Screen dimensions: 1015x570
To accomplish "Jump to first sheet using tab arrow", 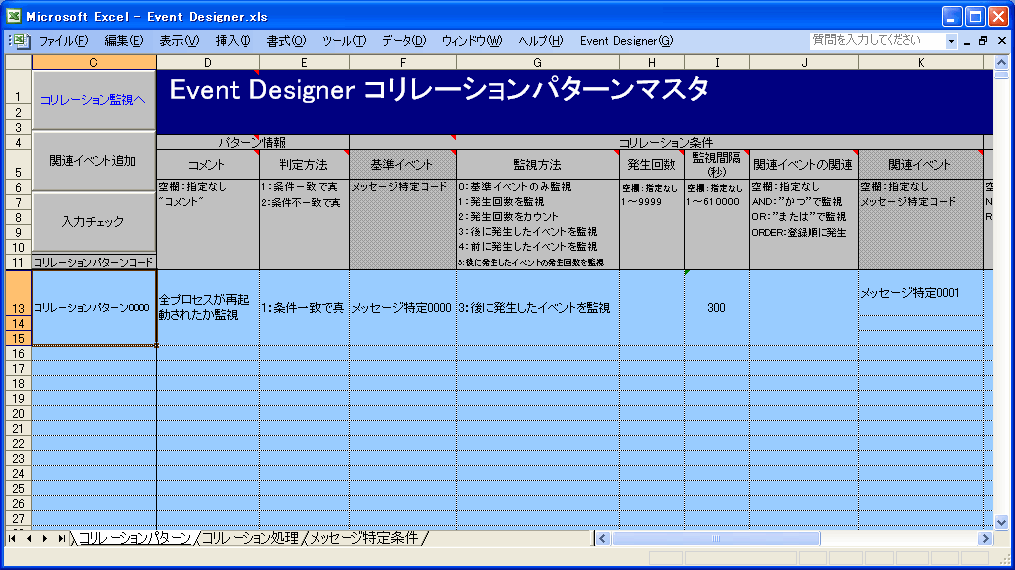I will click(x=13, y=538).
